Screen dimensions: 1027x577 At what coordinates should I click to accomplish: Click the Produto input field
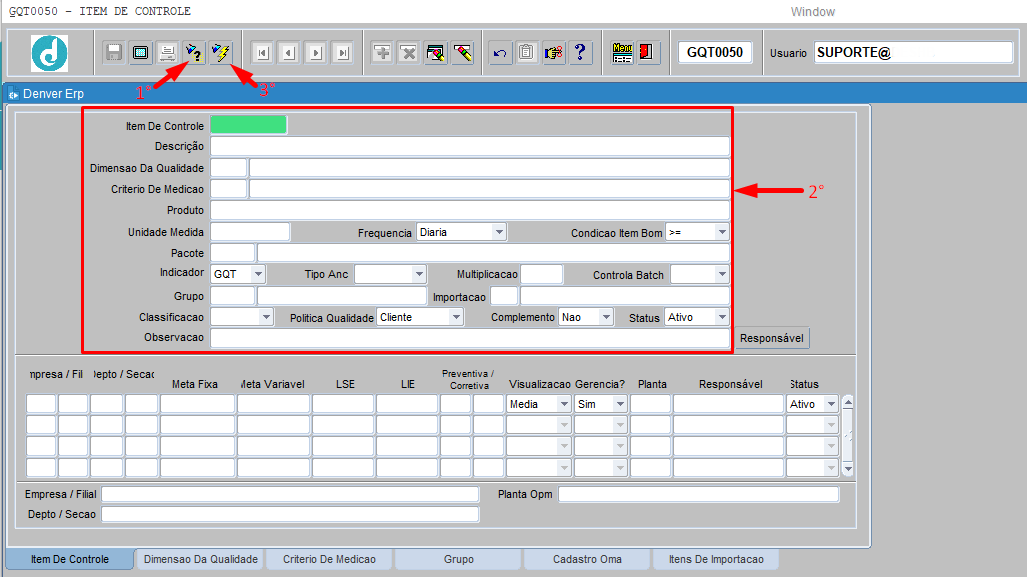[470, 210]
